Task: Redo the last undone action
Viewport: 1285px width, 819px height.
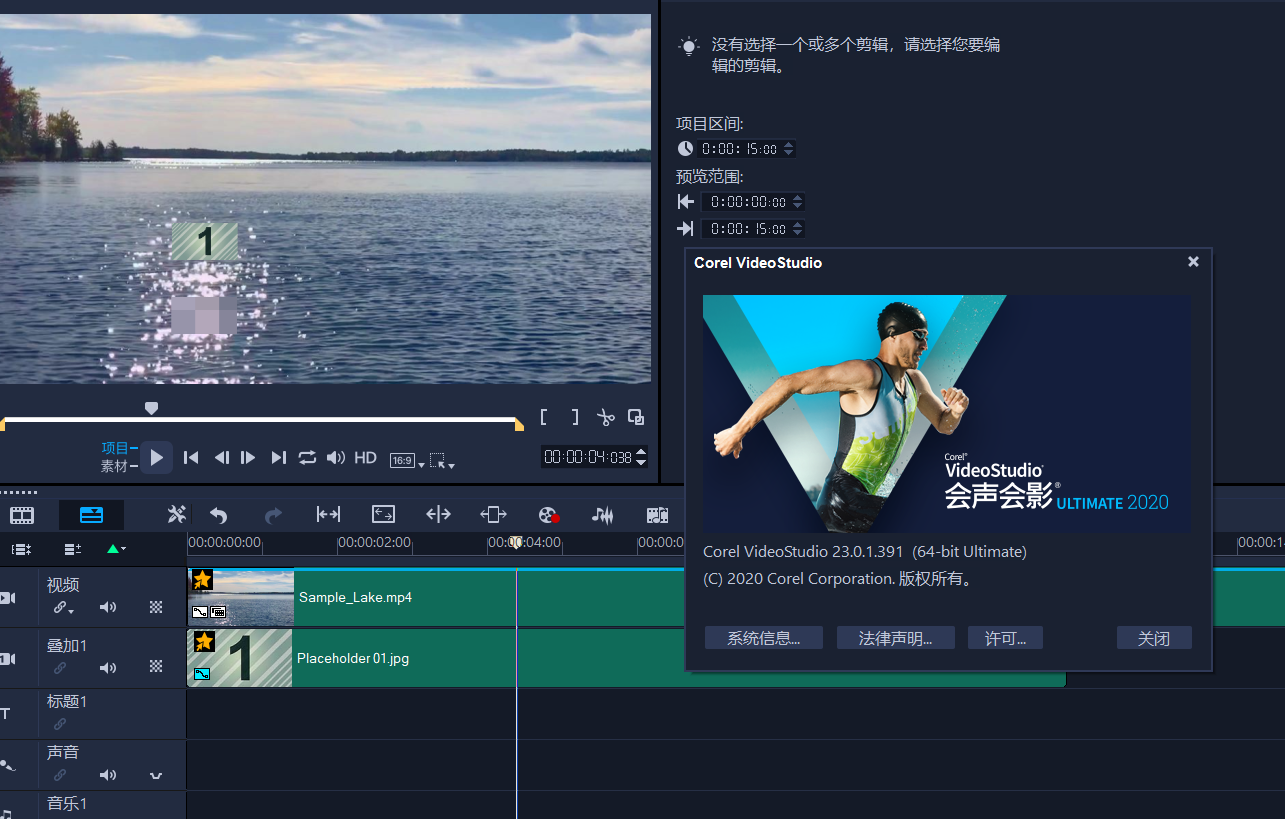Action: (x=273, y=515)
